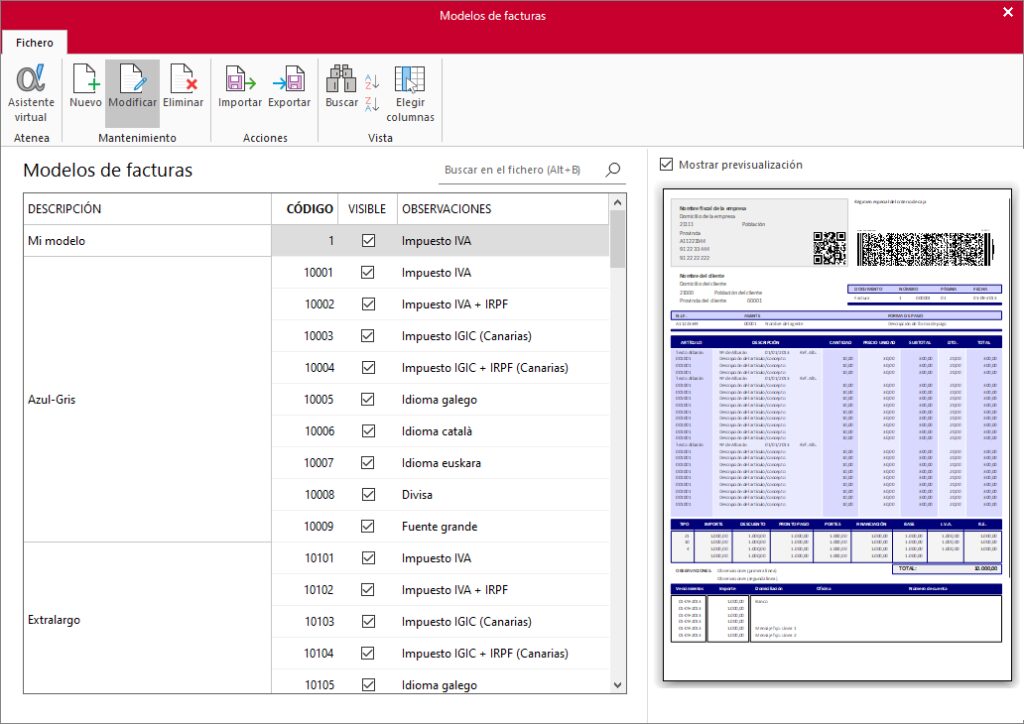1024x724 pixels.
Task: Toggle visible checkbox for code 10001
Action: (368, 272)
